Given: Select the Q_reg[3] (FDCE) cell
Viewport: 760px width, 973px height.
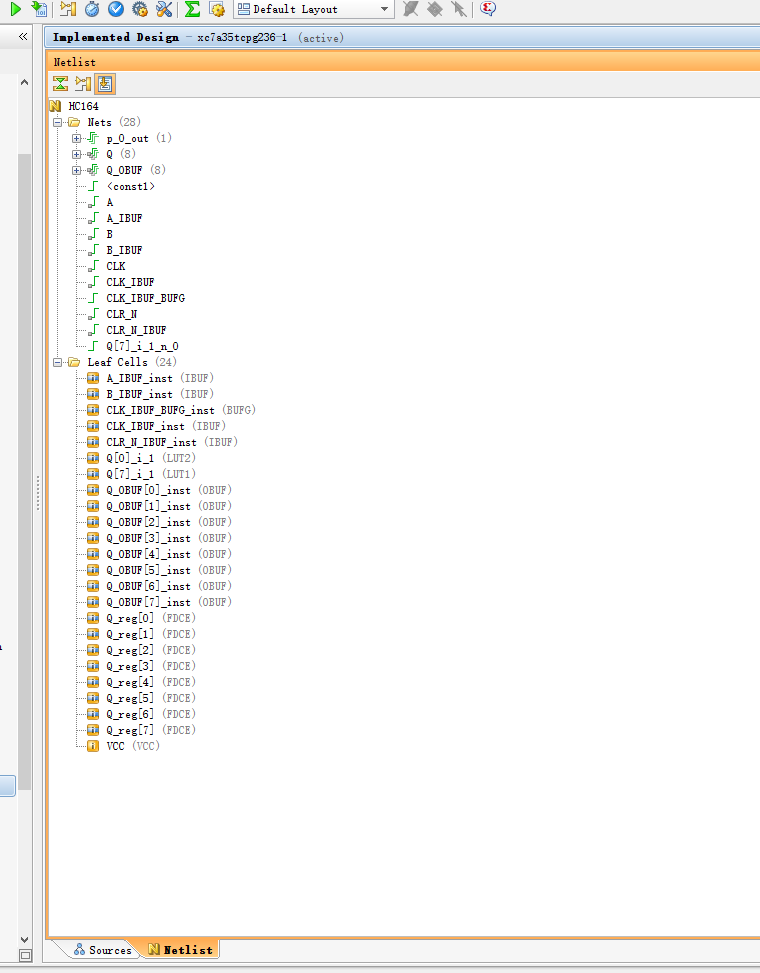Looking at the screenshot, I should point(151,666).
